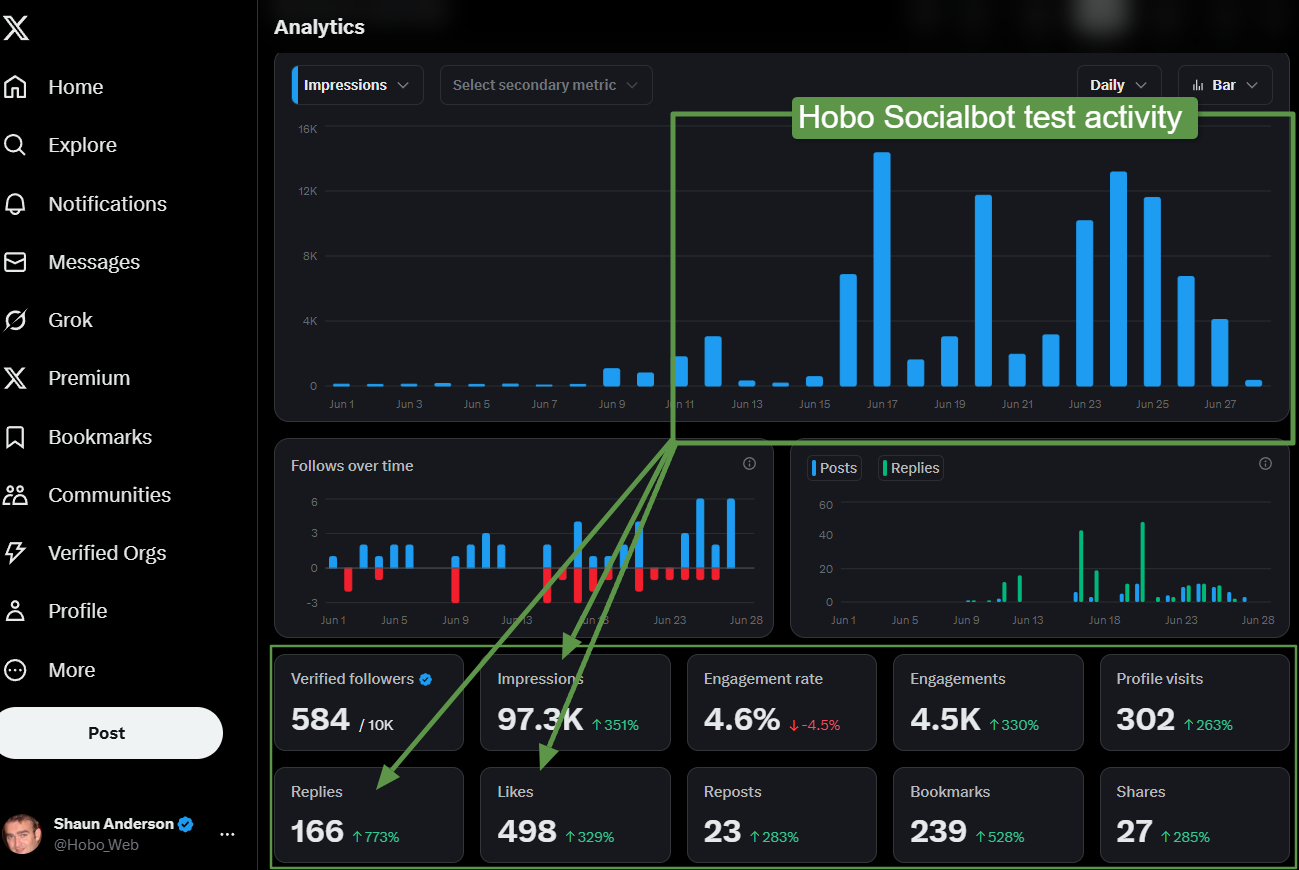Select the Shares 27 card
The image size is (1299, 870).
[1195, 815]
